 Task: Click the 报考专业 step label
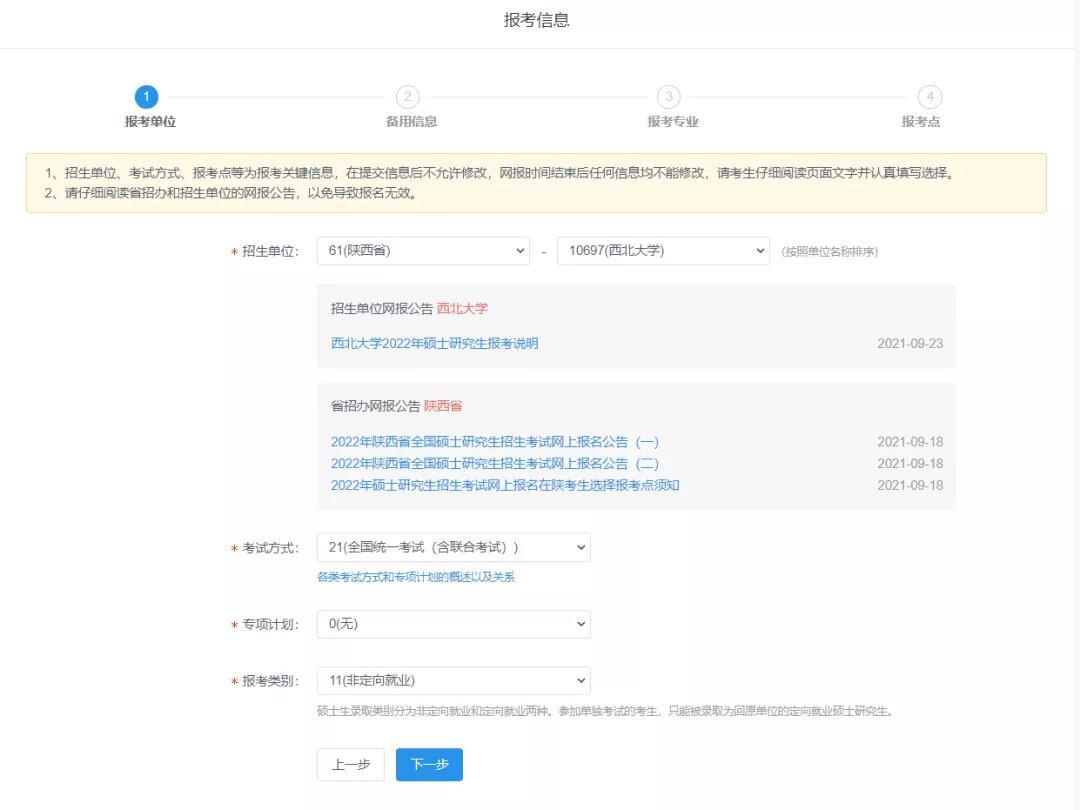click(673, 122)
